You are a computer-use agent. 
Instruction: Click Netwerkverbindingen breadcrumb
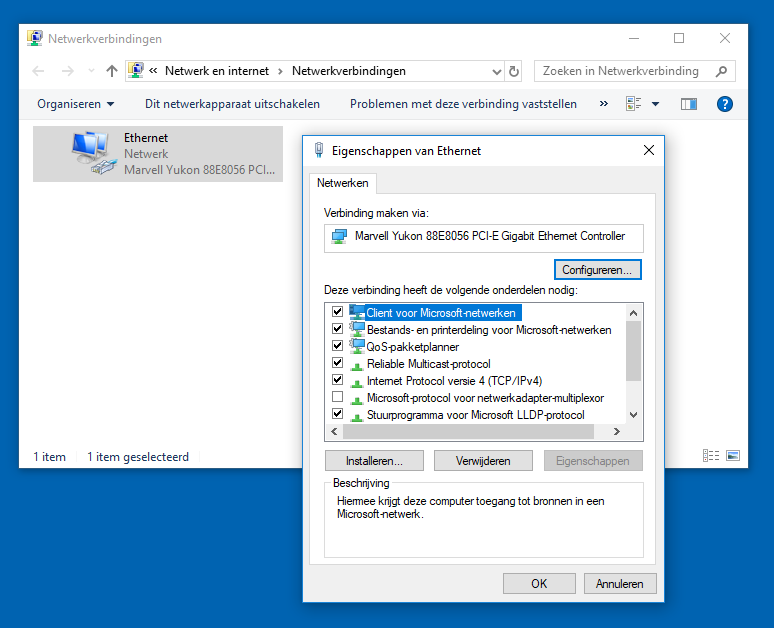point(349,71)
